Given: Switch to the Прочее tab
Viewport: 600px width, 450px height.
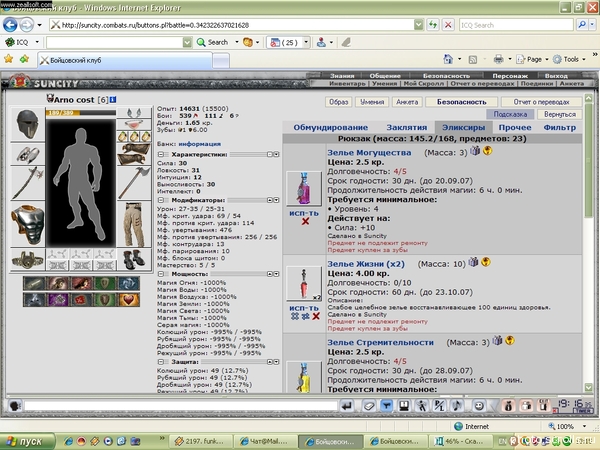Looking at the screenshot, I should (x=515, y=127).
